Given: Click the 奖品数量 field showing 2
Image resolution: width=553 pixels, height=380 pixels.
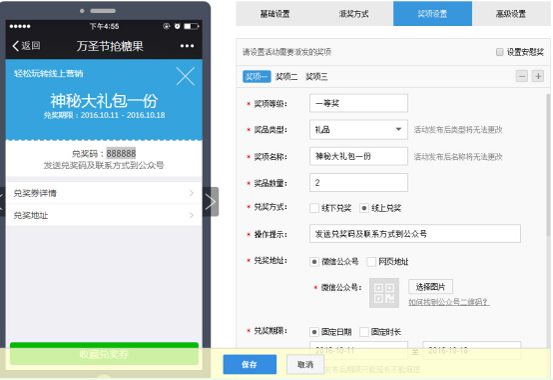Looking at the screenshot, I should click(358, 182).
